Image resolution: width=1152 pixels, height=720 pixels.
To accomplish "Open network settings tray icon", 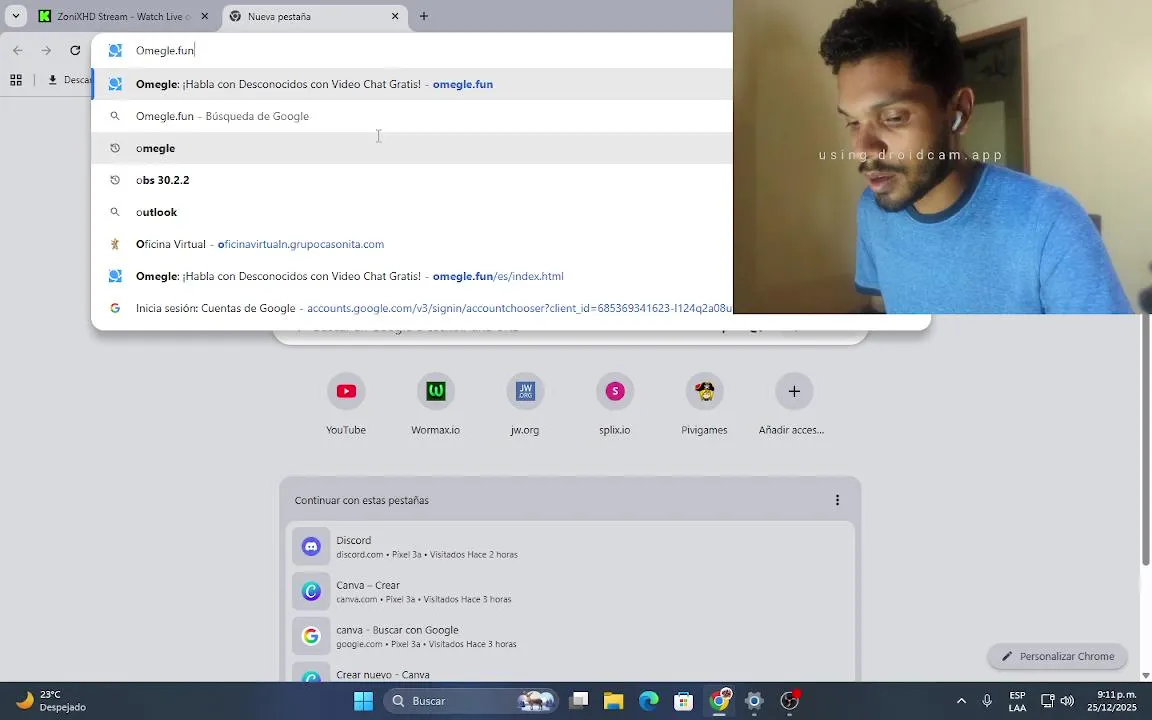I will click(1048, 701).
